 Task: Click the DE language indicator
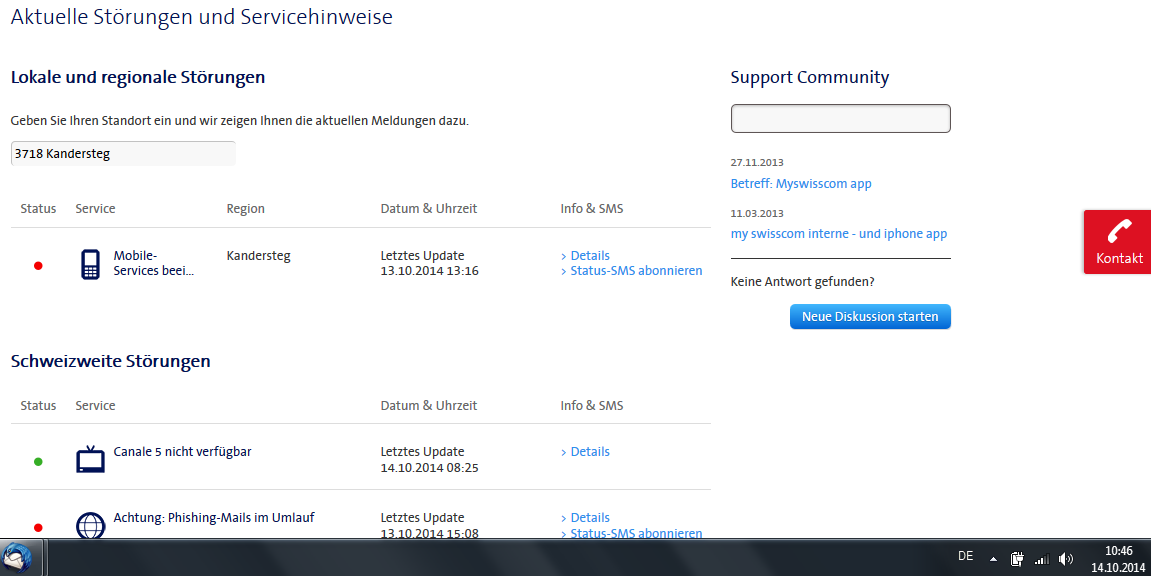(x=965, y=557)
